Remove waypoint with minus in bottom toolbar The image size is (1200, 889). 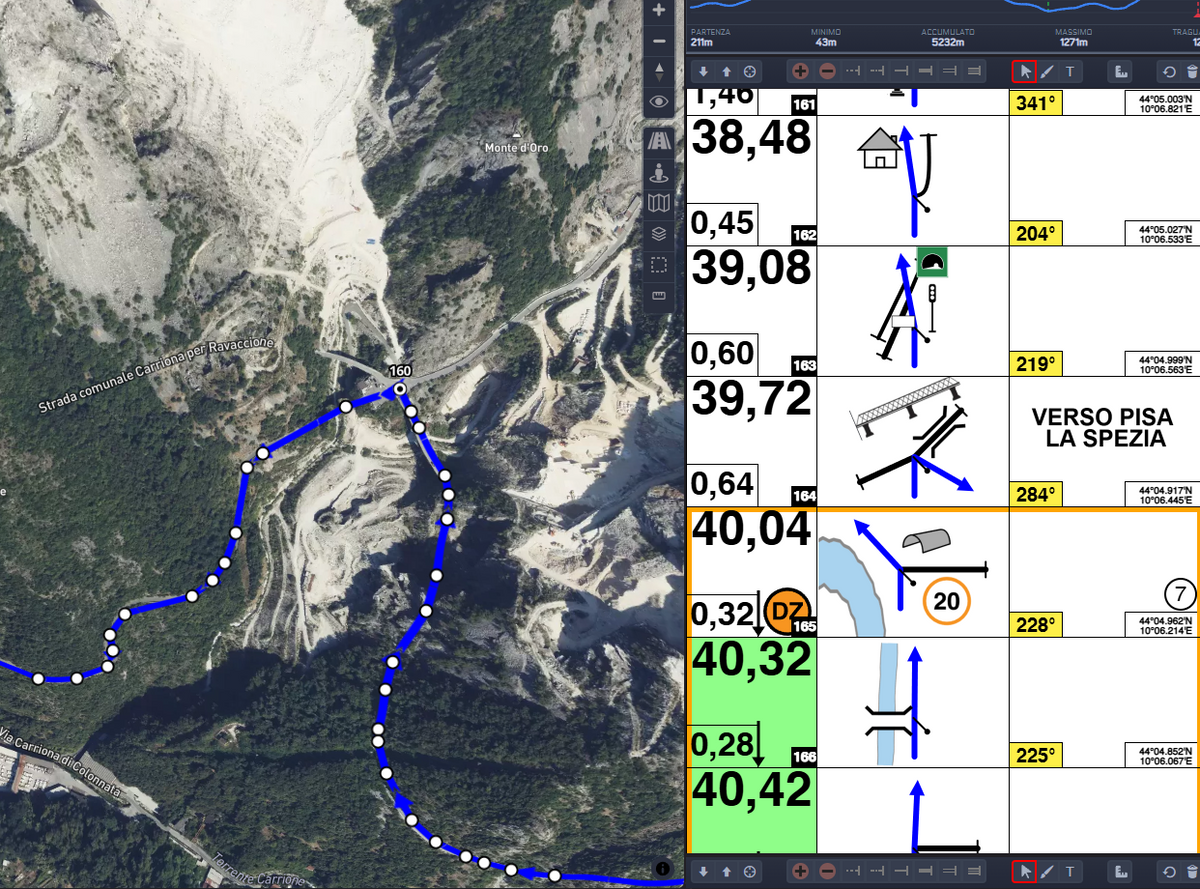[x=827, y=871]
